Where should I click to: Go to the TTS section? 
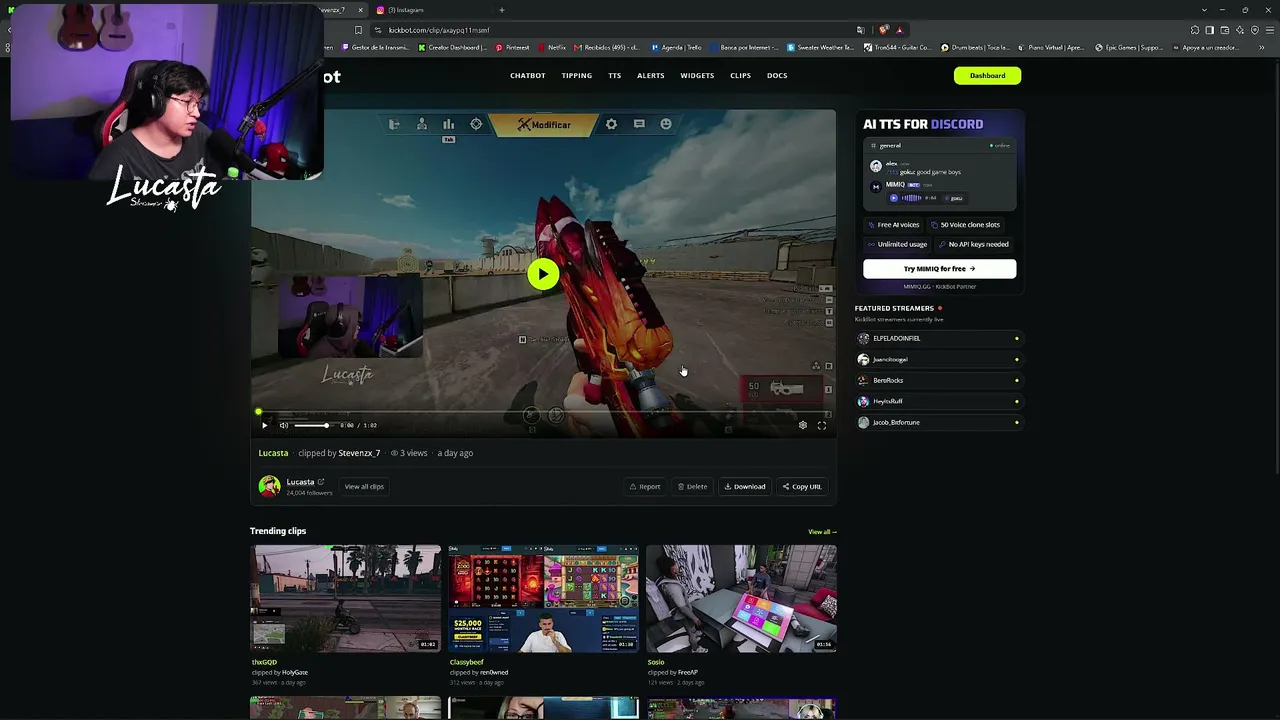tap(615, 75)
